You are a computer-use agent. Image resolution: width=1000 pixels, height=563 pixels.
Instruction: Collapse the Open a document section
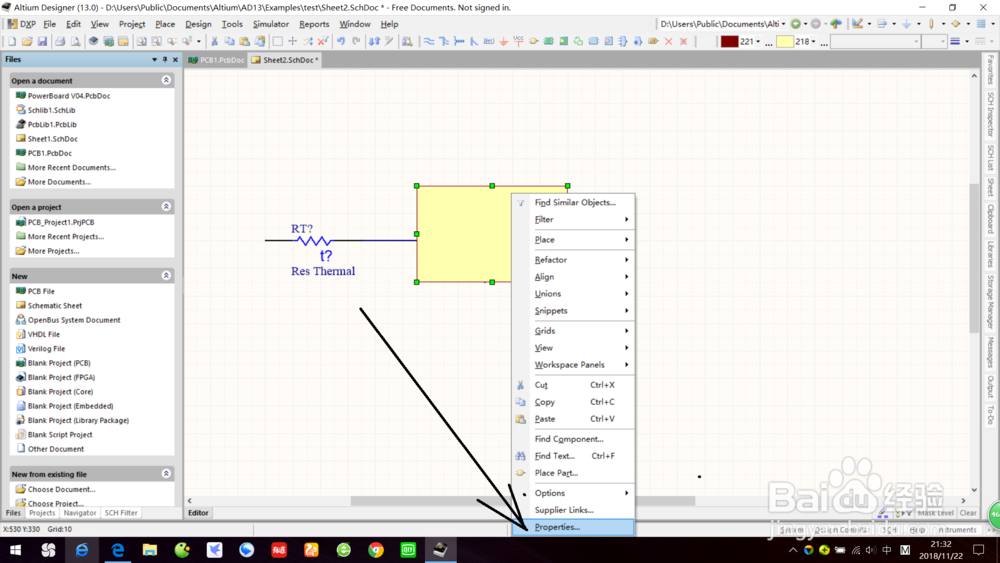(166, 80)
